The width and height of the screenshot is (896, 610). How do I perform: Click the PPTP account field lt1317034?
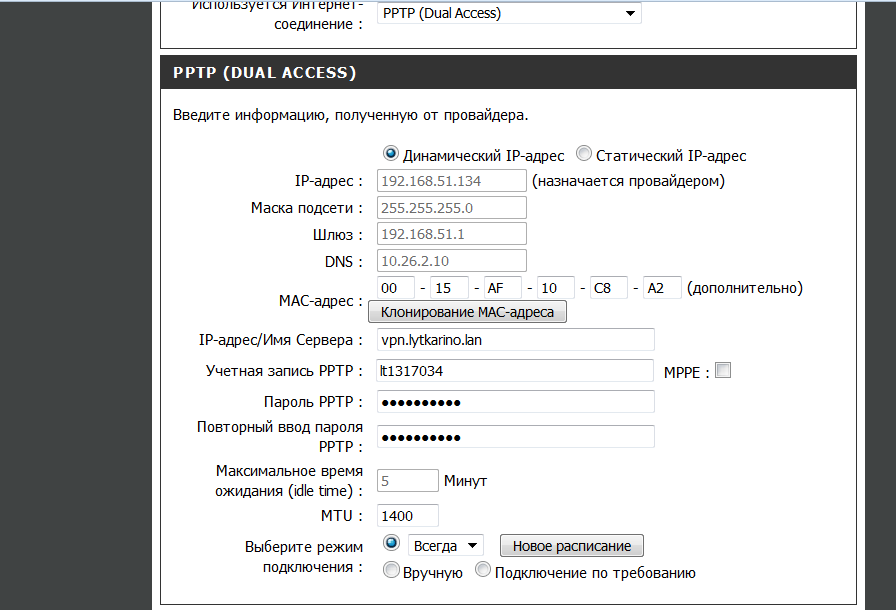(515, 371)
